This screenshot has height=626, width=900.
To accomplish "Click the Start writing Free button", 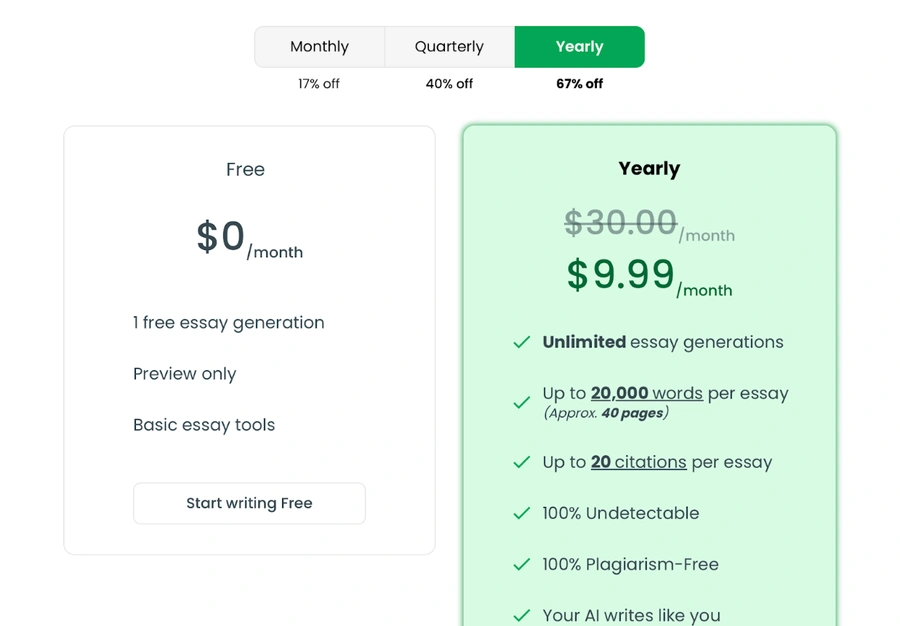I will (x=249, y=503).
